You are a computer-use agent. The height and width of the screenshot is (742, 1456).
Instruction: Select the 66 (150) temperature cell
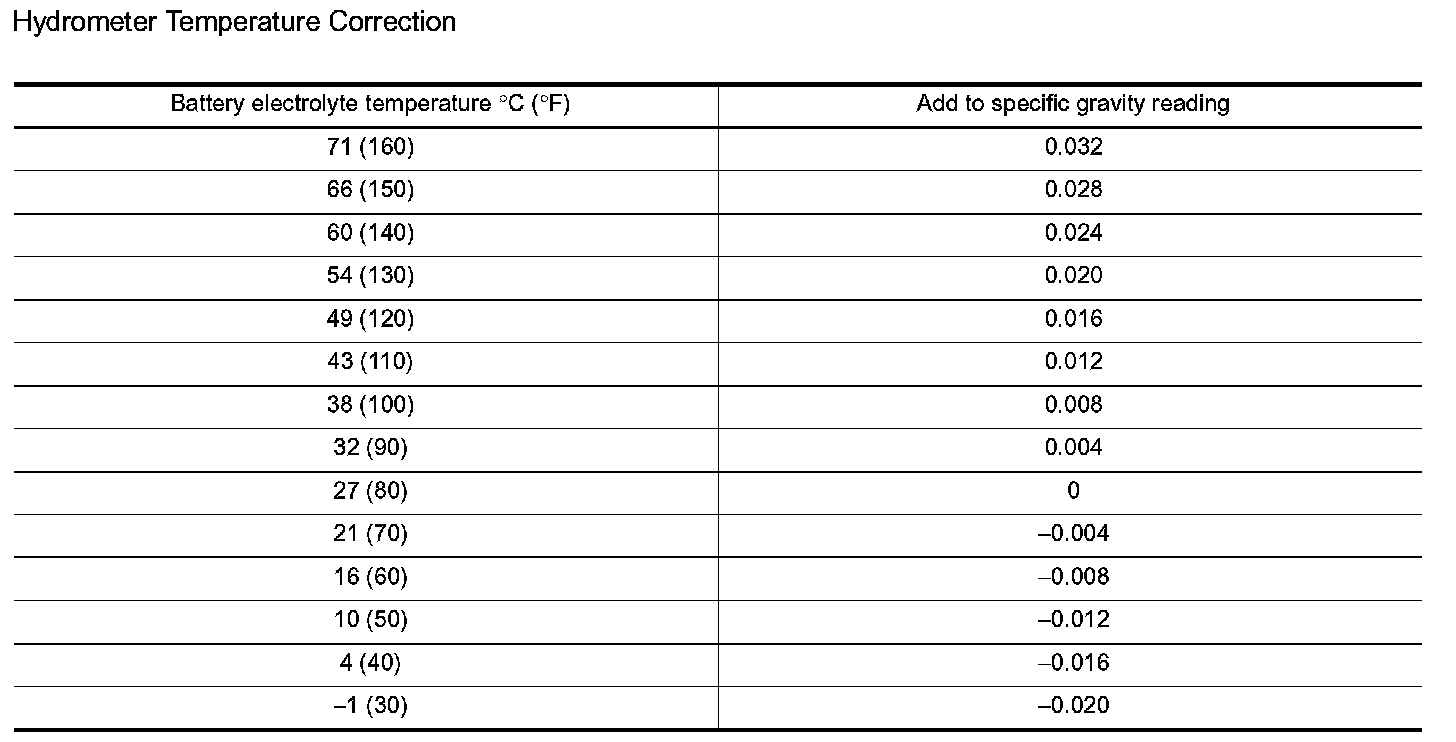pyautogui.click(x=370, y=190)
